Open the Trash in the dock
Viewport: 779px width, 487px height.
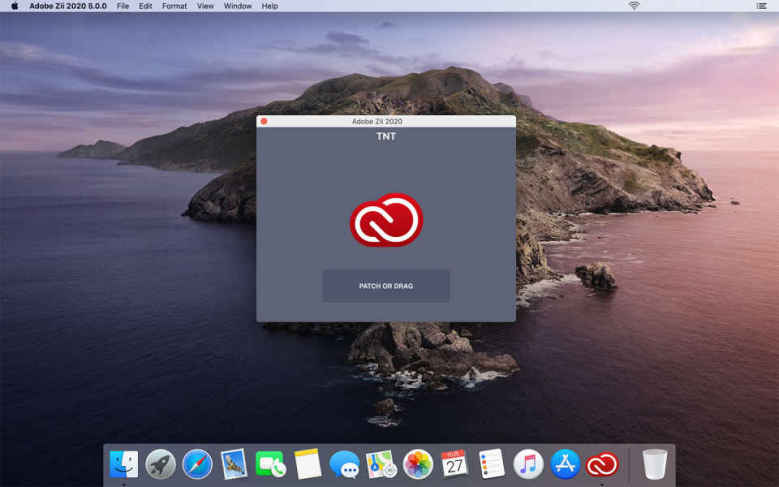pos(655,464)
